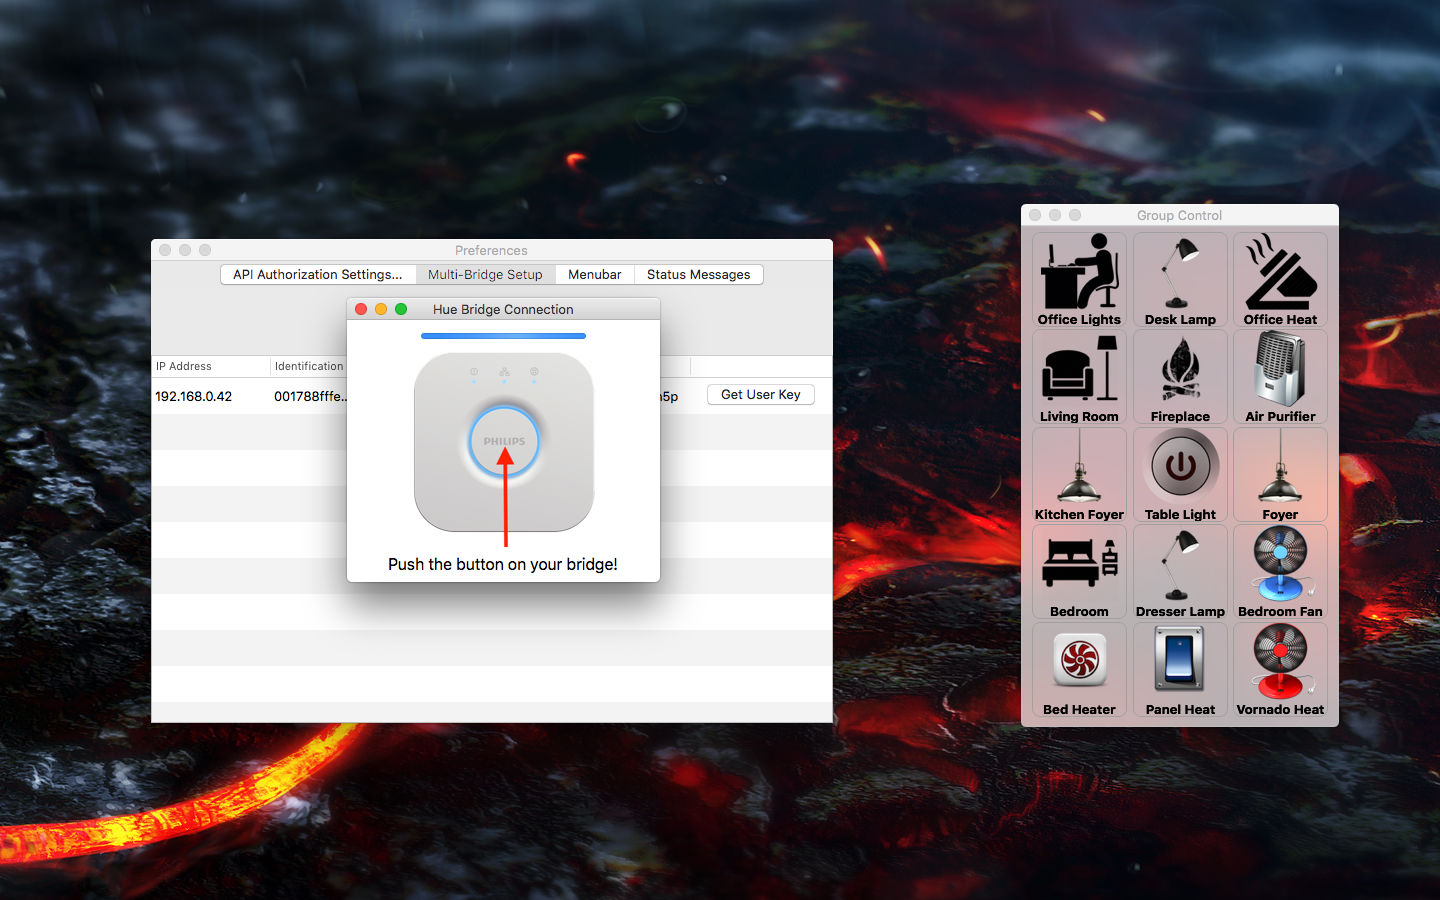Screen dimensions: 1440x900
Task: Switch the Bedroom Fan icon
Action: tap(1280, 572)
